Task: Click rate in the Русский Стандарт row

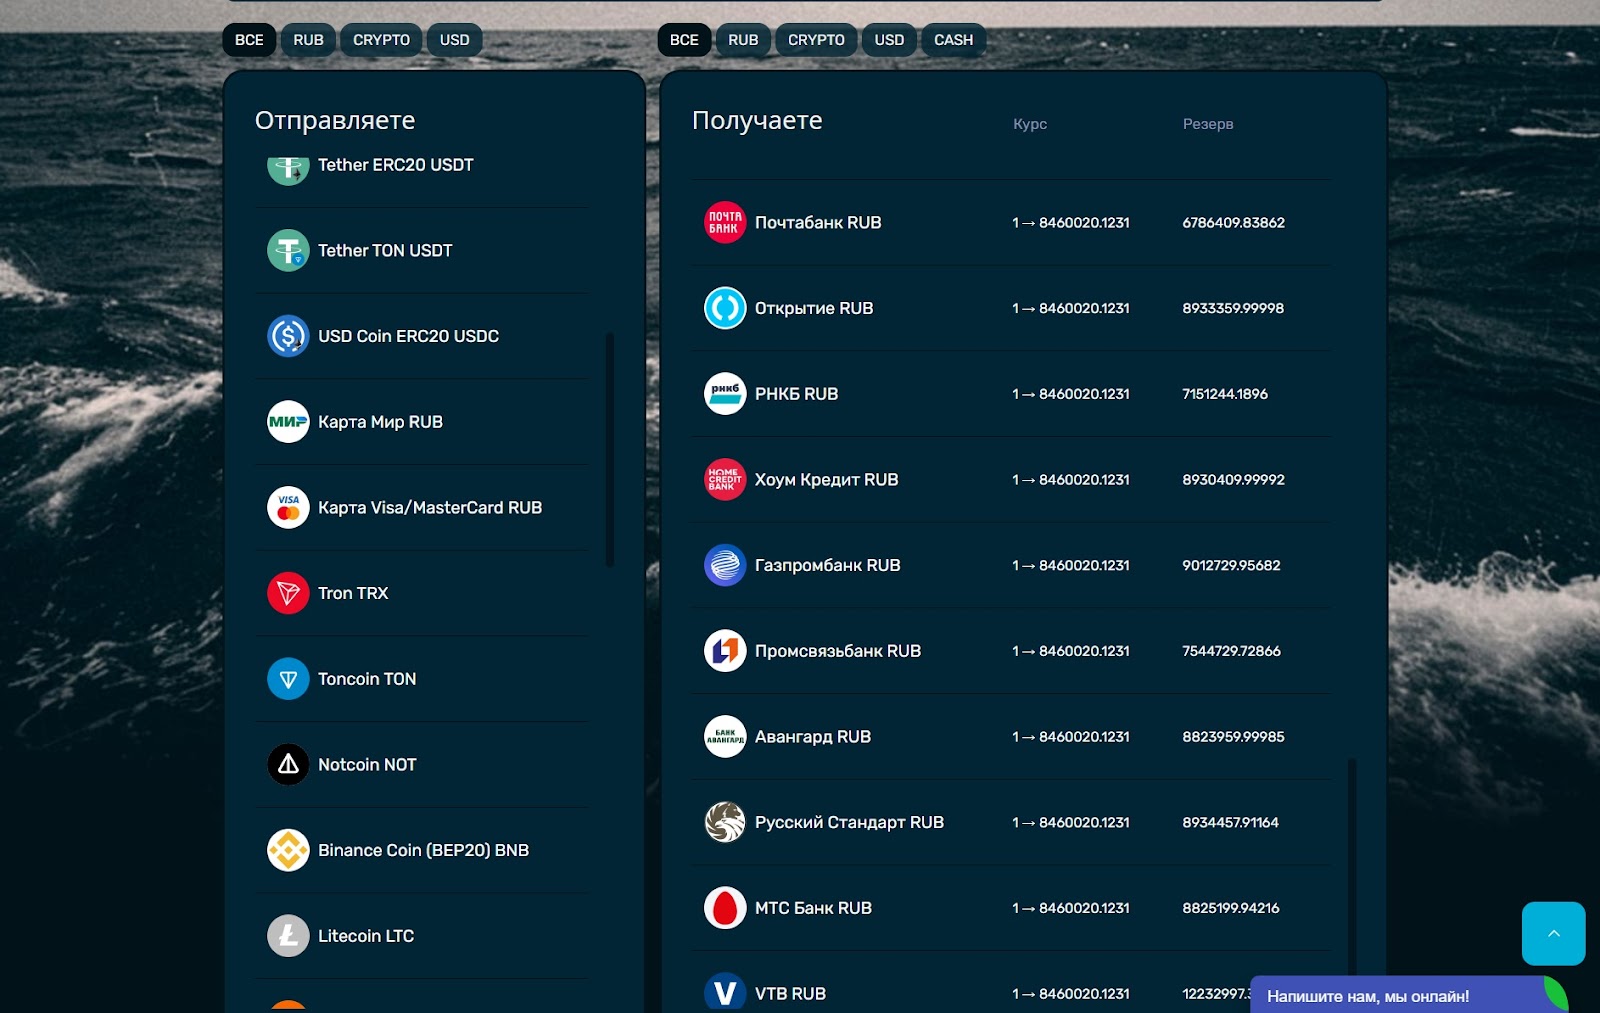Action: [1071, 822]
